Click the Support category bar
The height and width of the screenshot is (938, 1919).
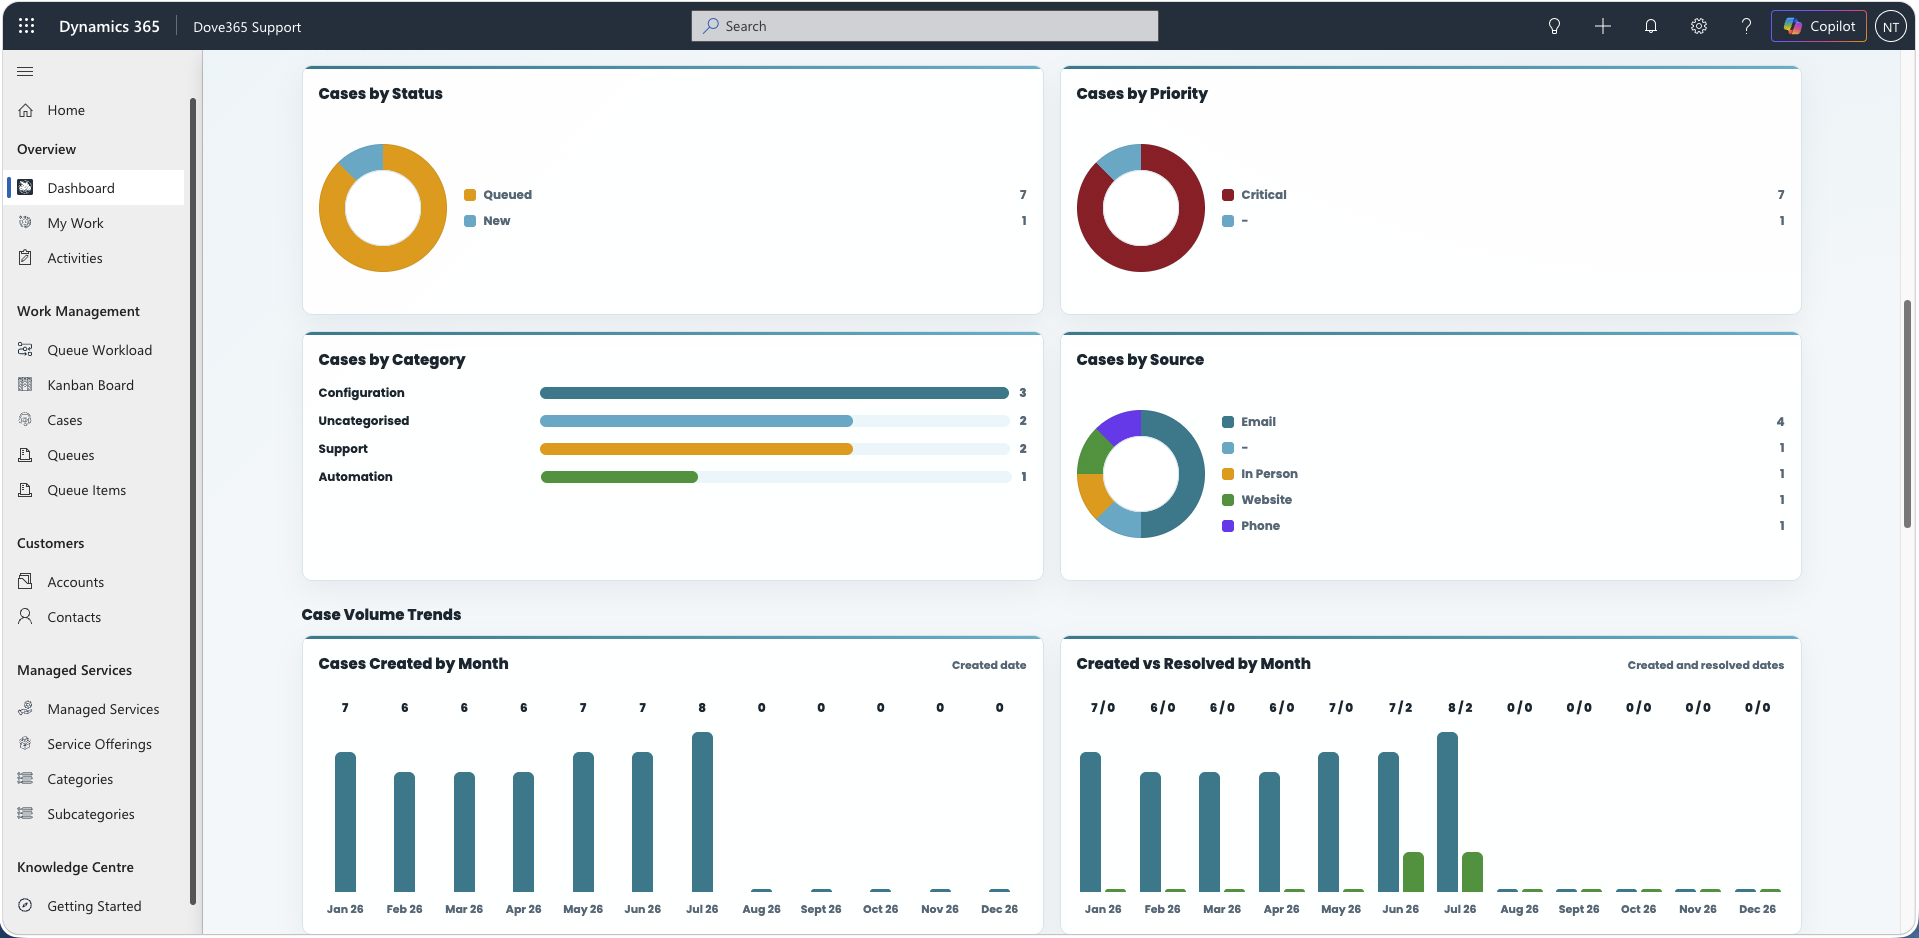(x=696, y=449)
